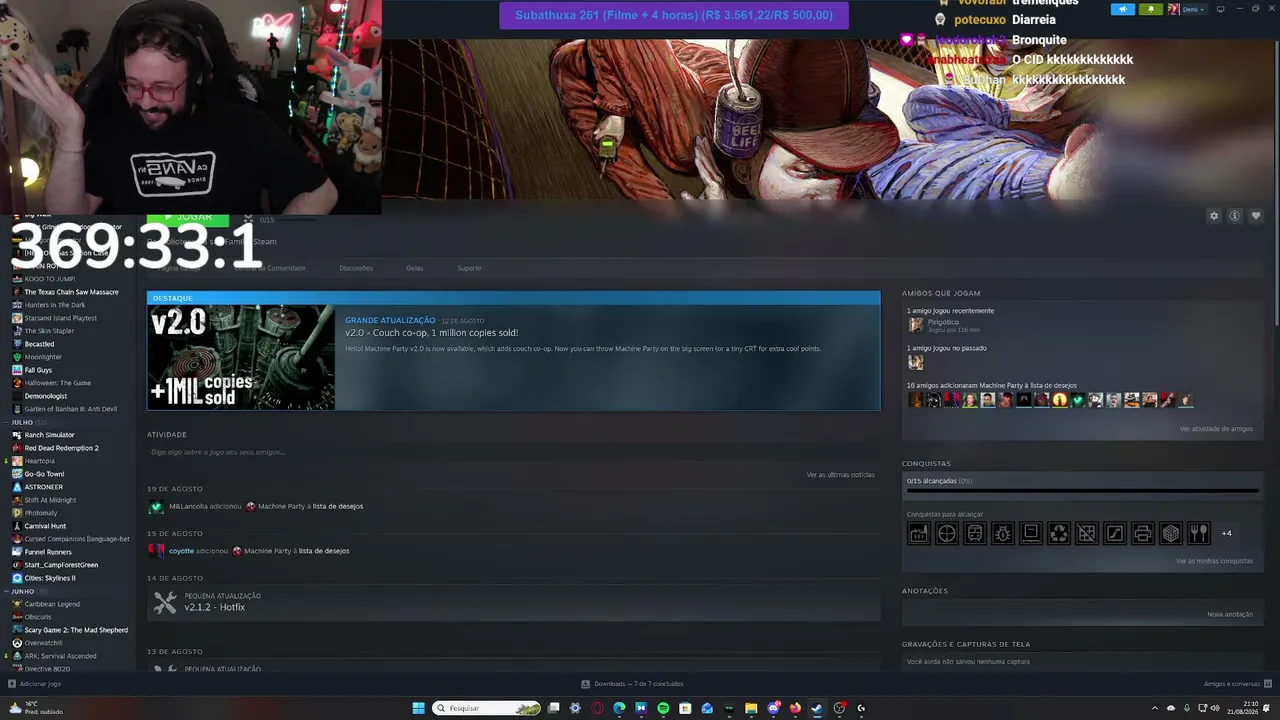Open the Windows Start menu
This screenshot has height=720, width=1280.
coord(419,708)
